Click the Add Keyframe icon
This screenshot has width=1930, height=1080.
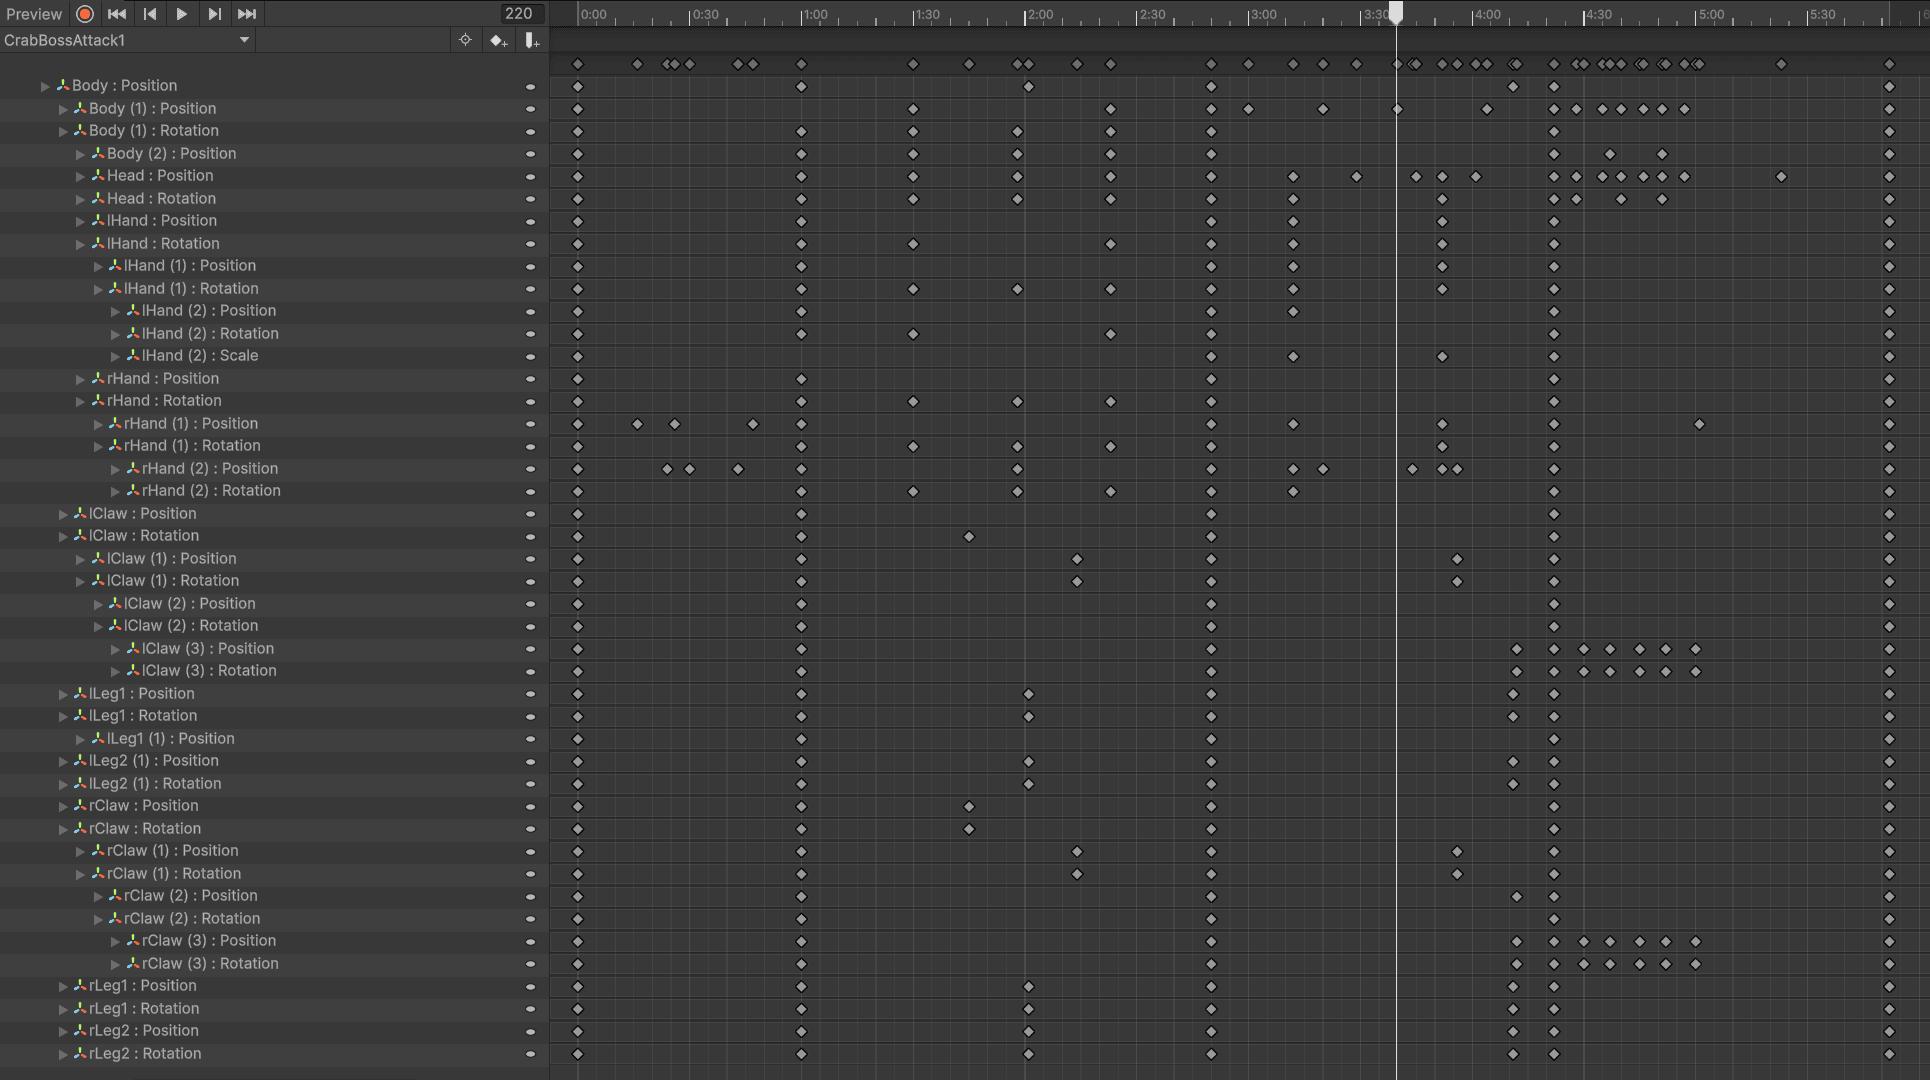tap(498, 40)
